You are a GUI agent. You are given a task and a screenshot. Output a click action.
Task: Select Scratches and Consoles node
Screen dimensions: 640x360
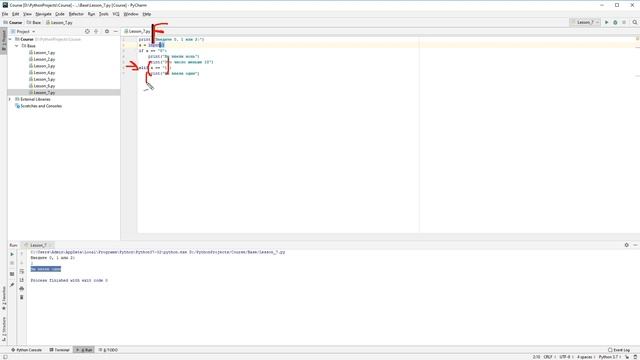38,106
